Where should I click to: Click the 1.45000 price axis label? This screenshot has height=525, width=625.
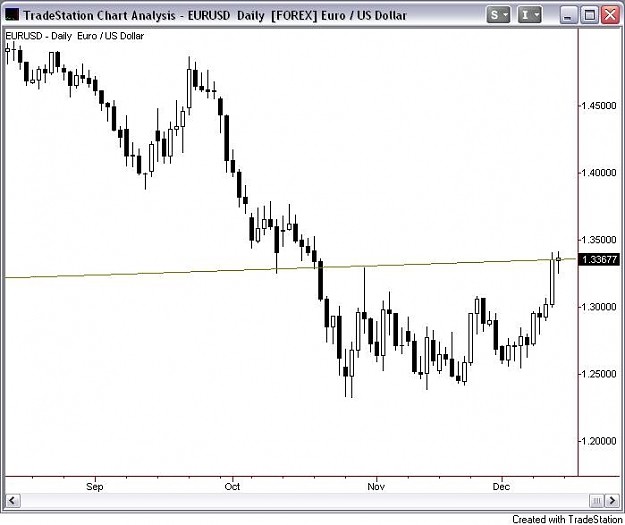[x=598, y=106]
